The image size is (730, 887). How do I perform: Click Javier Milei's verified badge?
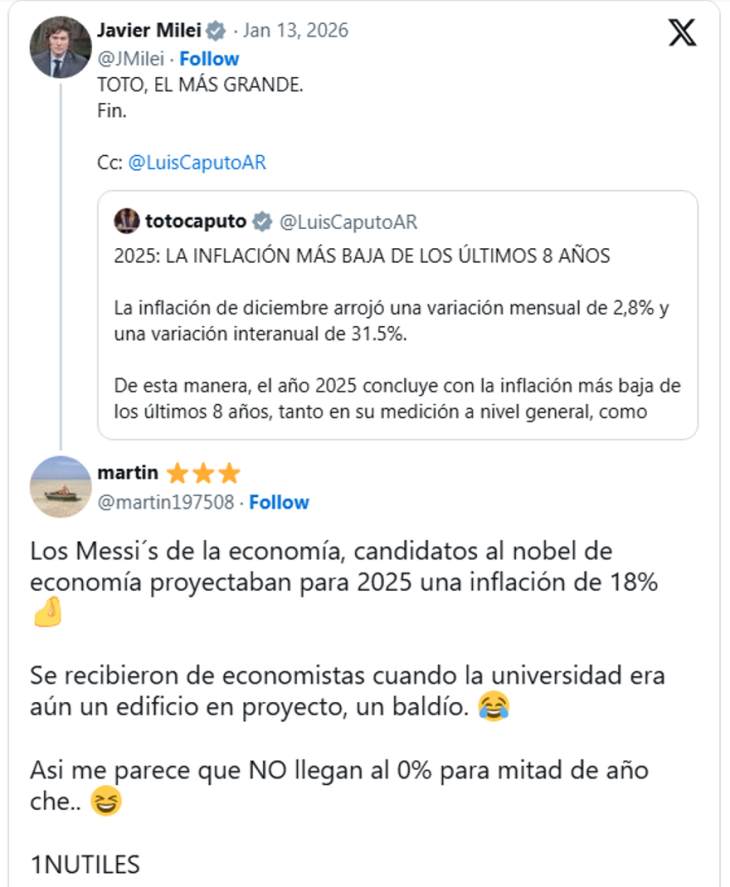pyautogui.click(x=216, y=31)
